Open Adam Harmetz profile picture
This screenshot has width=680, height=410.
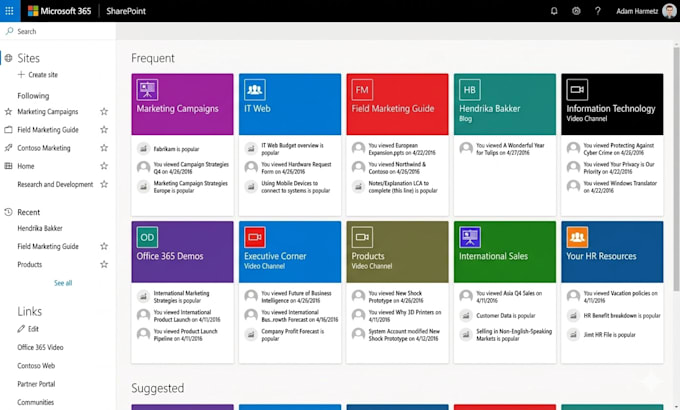tap(669, 11)
